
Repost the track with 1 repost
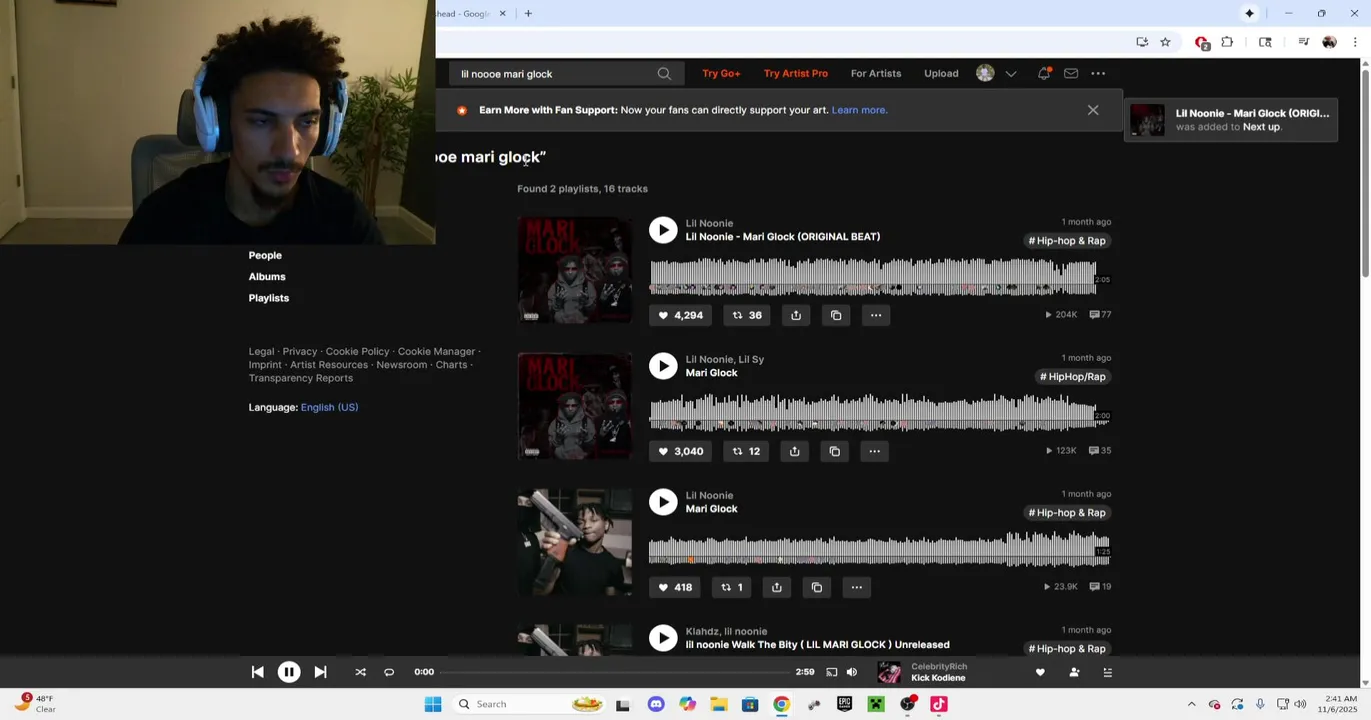tap(732, 587)
